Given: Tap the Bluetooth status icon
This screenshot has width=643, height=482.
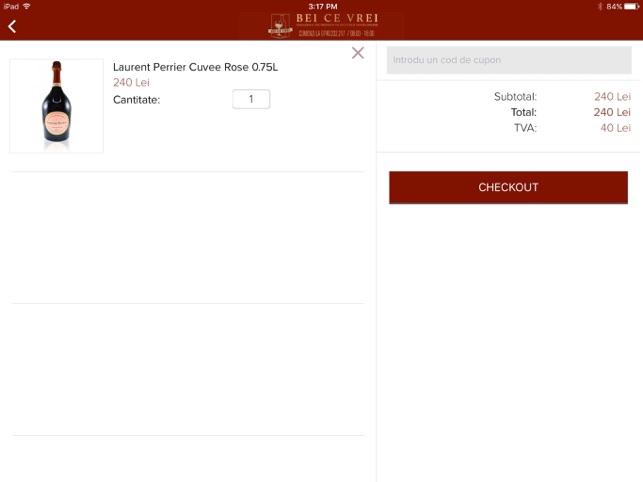Looking at the screenshot, I should [600, 6].
